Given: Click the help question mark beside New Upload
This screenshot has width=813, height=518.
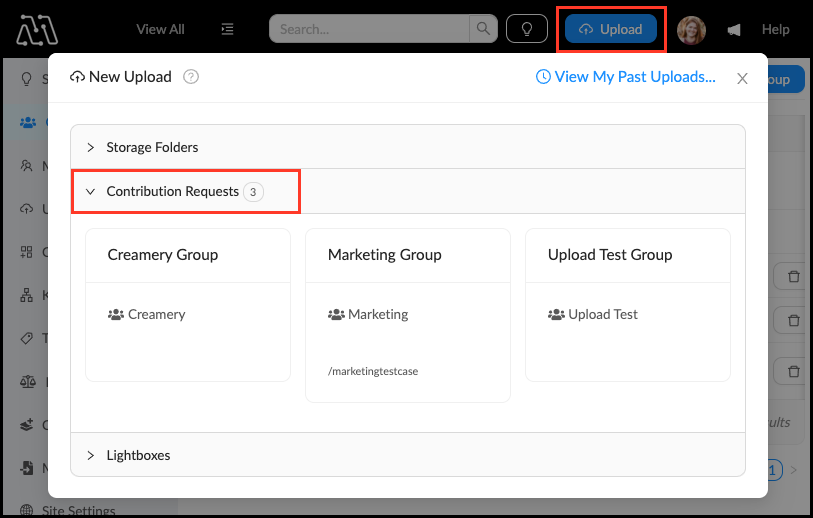Looking at the screenshot, I should click(x=192, y=77).
